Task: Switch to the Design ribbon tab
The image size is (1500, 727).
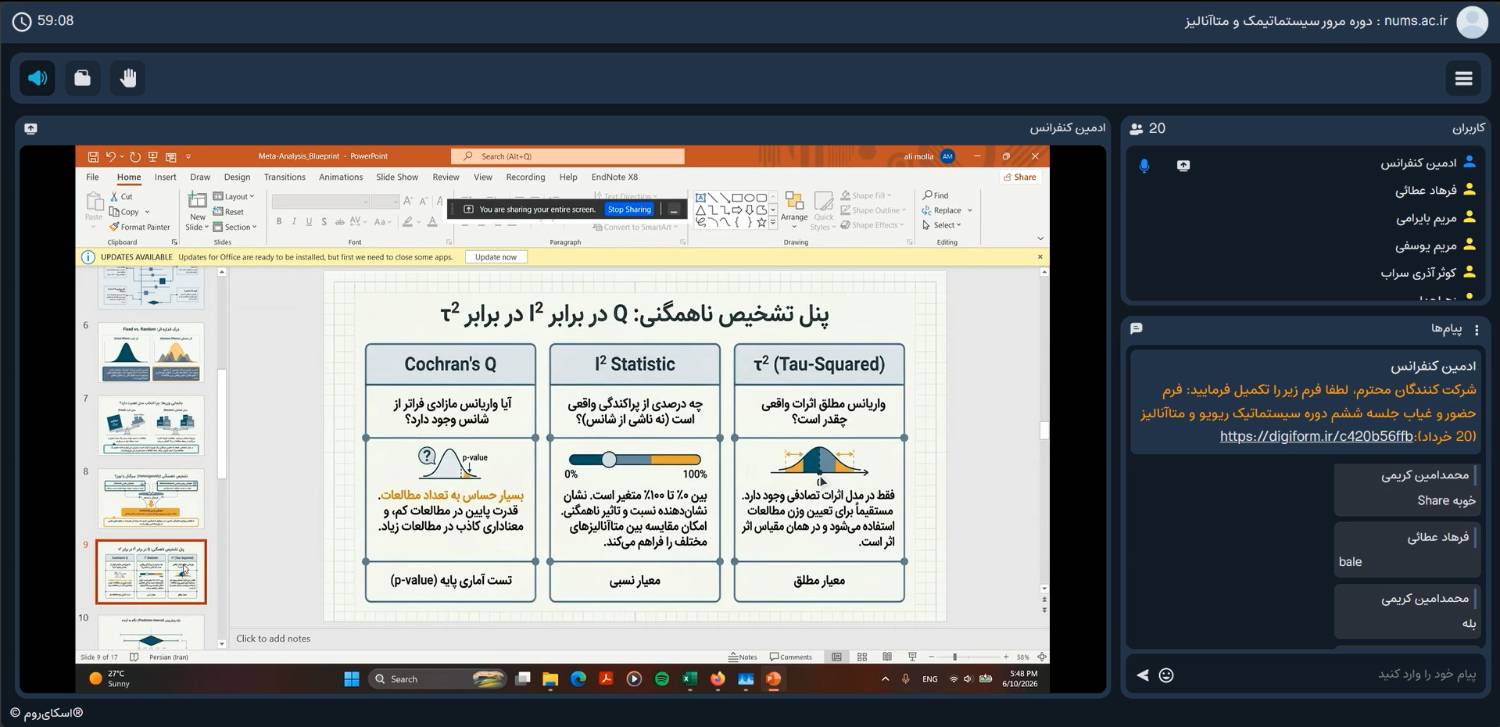Action: [x=237, y=177]
